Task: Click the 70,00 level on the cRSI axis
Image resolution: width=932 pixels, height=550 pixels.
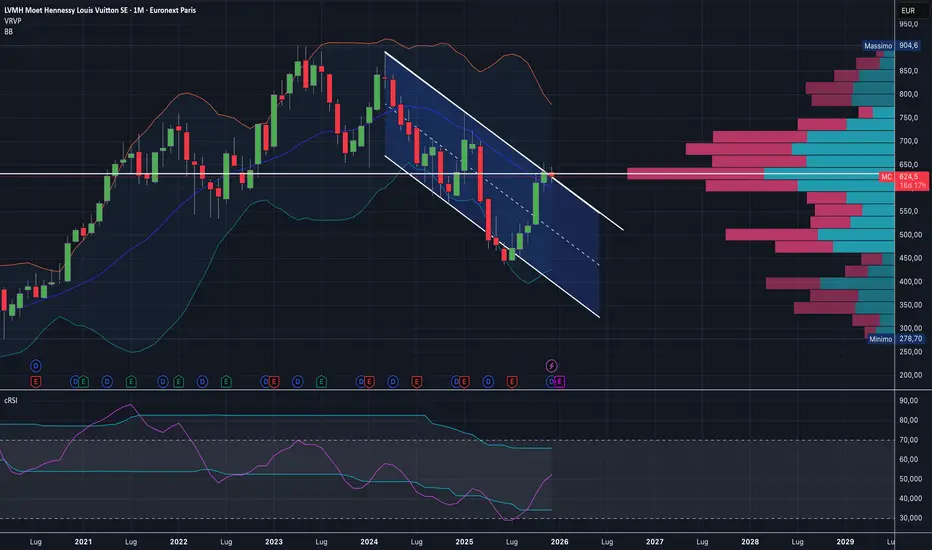Action: pyautogui.click(x=908, y=440)
